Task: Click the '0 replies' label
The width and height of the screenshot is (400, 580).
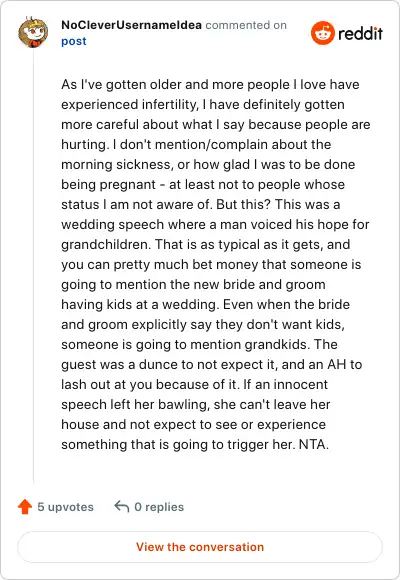Action: [159, 507]
